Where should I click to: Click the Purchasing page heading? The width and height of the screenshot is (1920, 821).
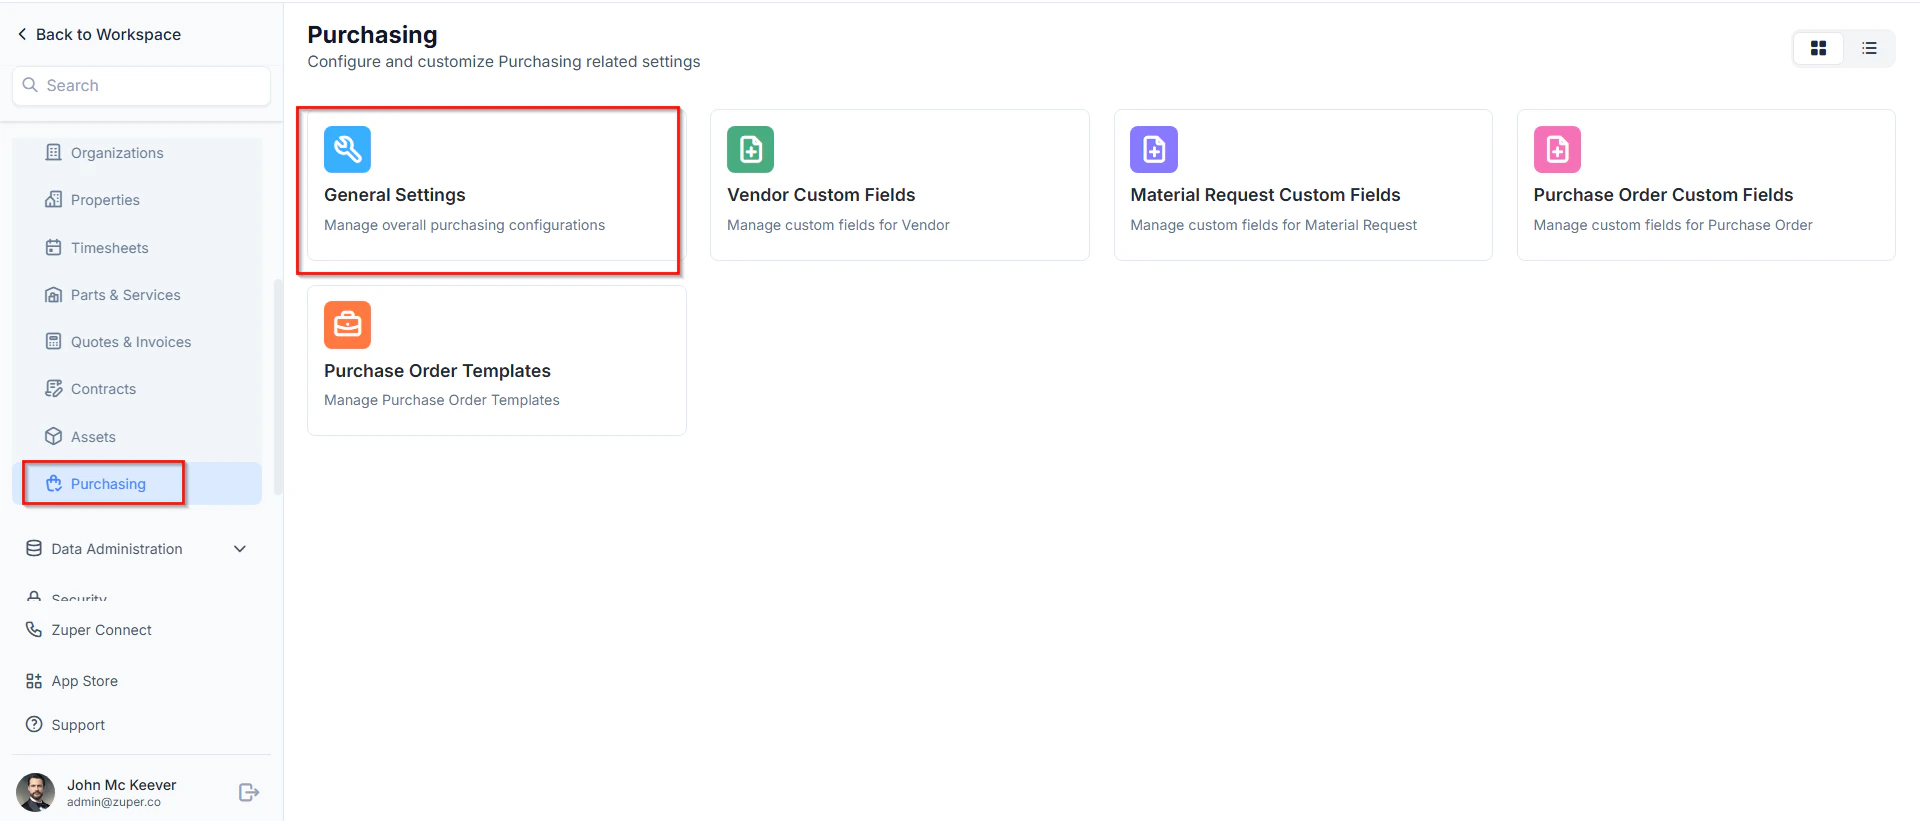tap(372, 35)
